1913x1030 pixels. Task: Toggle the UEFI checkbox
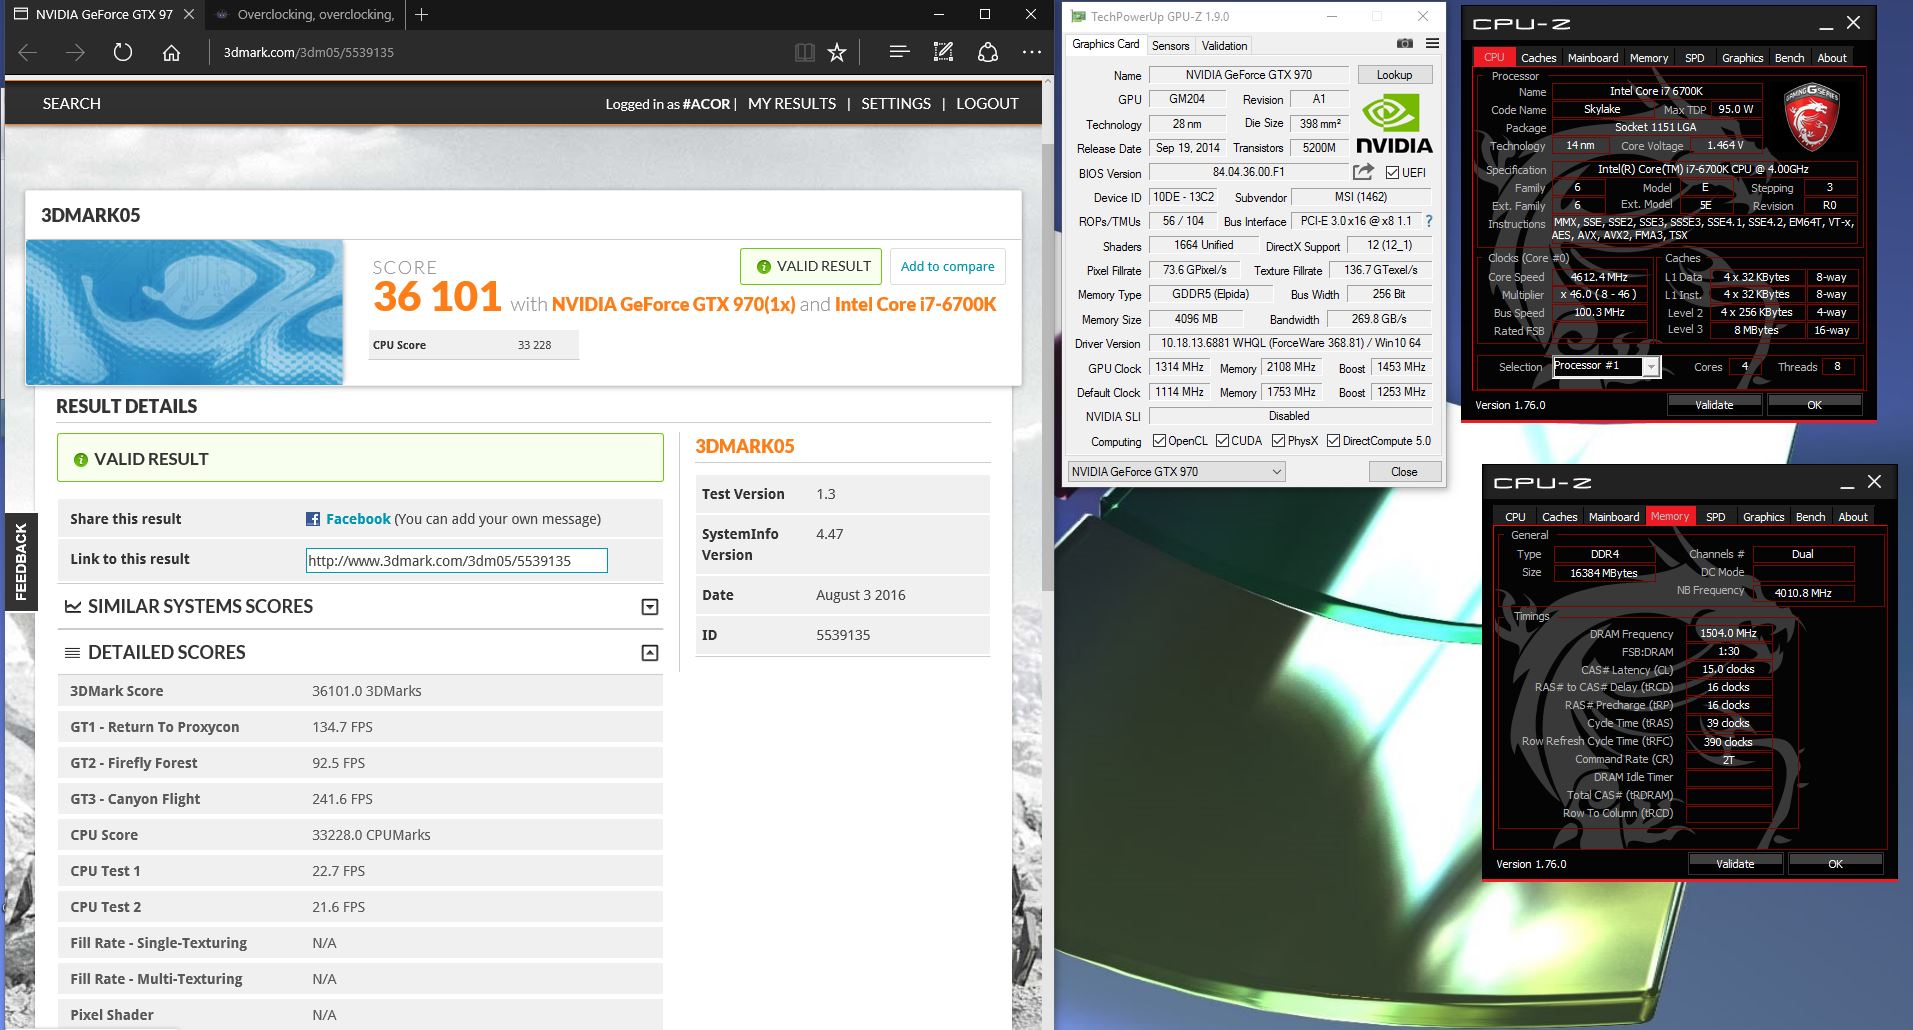(1392, 172)
